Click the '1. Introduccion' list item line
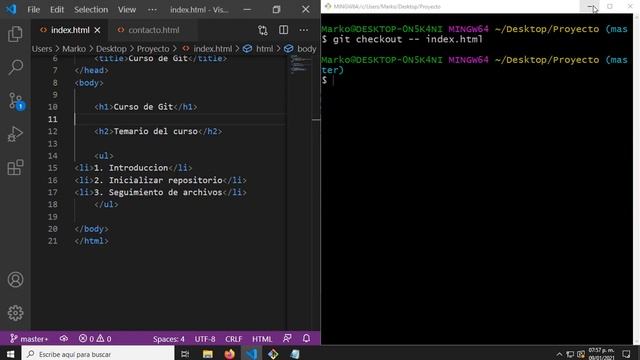This screenshot has width=640, height=360. (133, 168)
